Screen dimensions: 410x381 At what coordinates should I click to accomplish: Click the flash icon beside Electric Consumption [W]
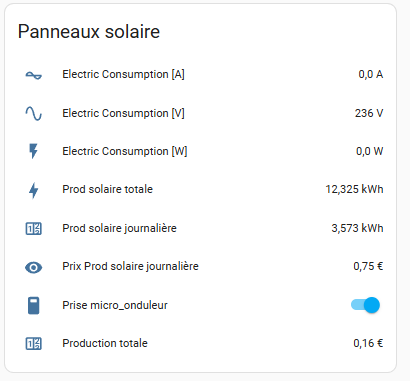pyautogui.click(x=33, y=151)
